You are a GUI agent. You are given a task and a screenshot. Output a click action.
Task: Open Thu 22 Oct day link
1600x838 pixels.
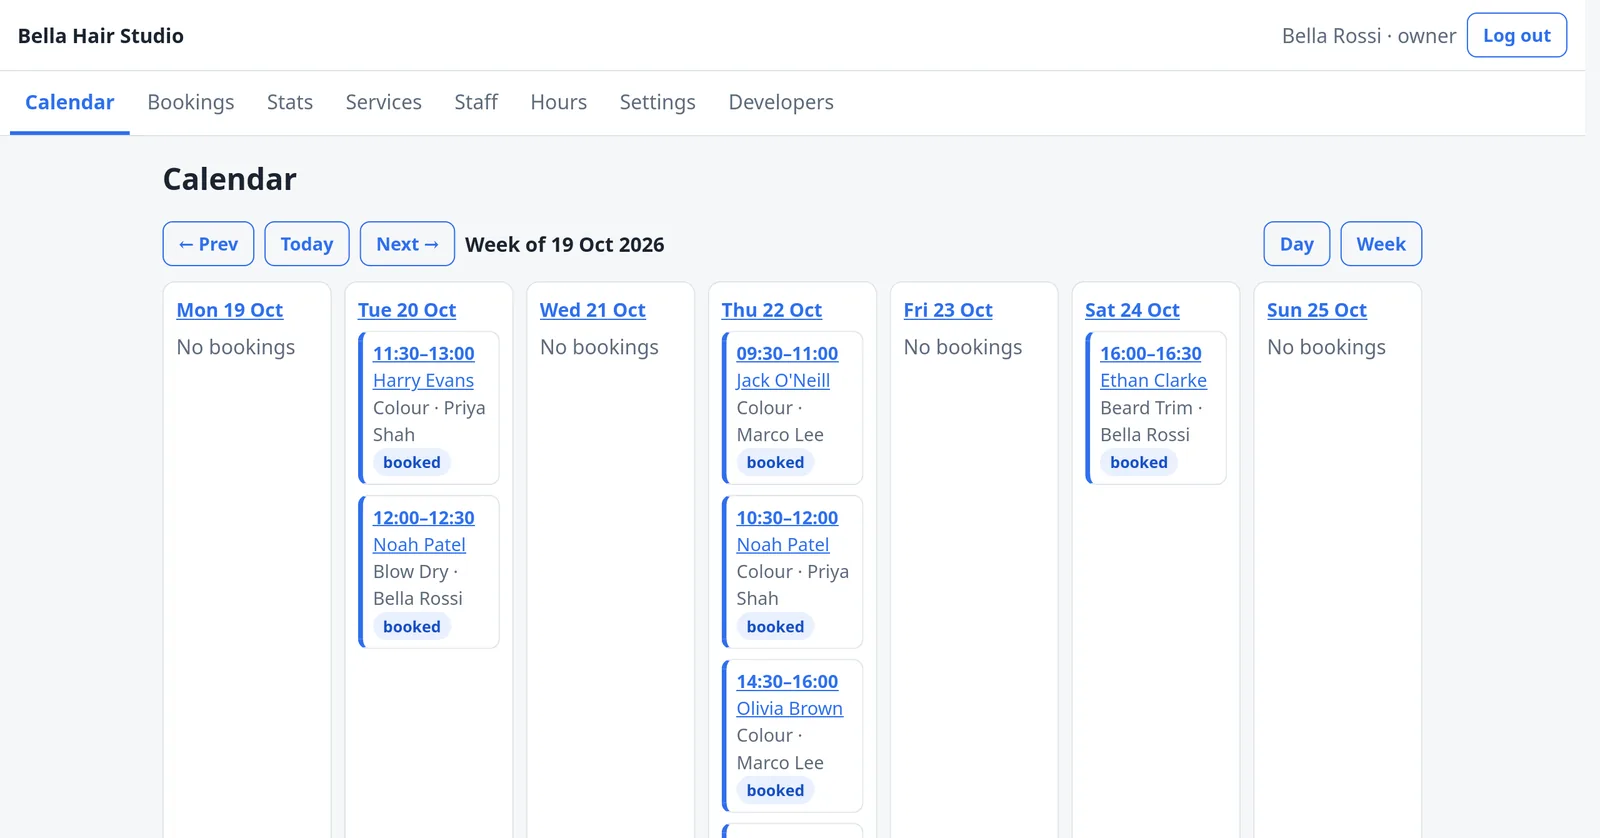tap(772, 310)
